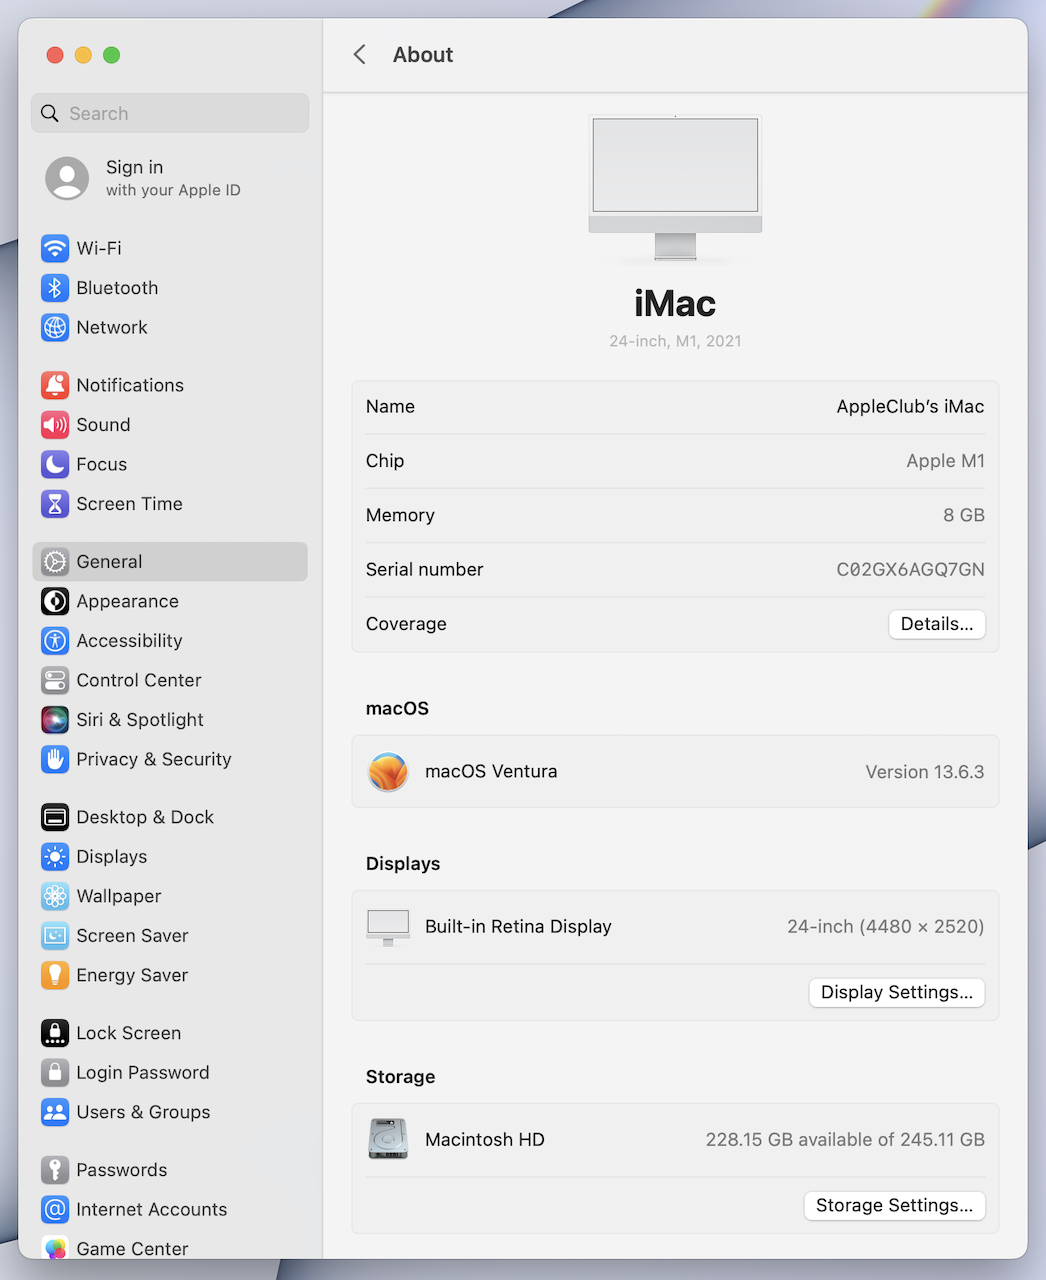Open Passwords key icon

point(55,1170)
